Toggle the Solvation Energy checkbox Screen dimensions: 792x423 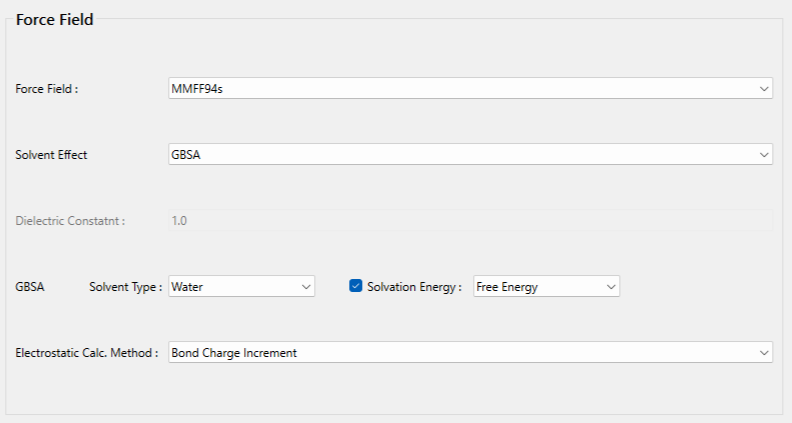point(355,286)
